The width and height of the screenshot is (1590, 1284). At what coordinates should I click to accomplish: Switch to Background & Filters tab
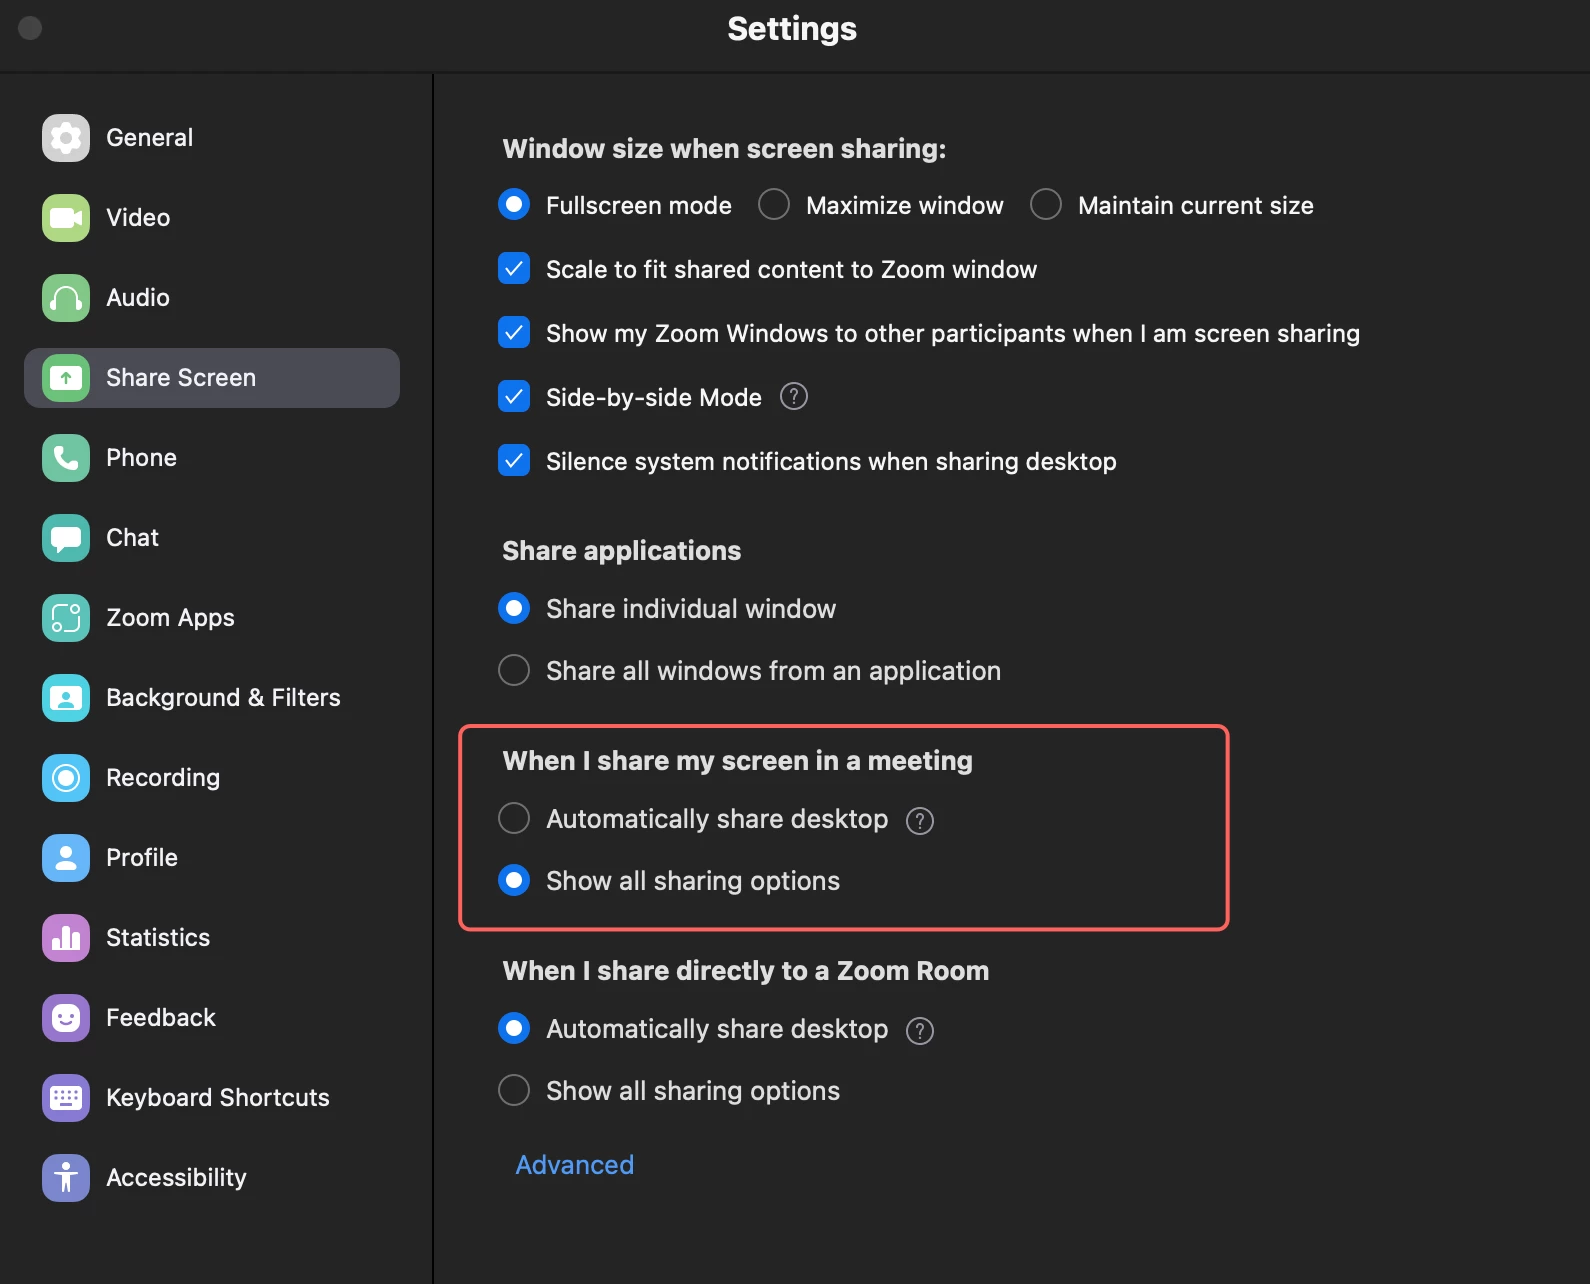223,698
